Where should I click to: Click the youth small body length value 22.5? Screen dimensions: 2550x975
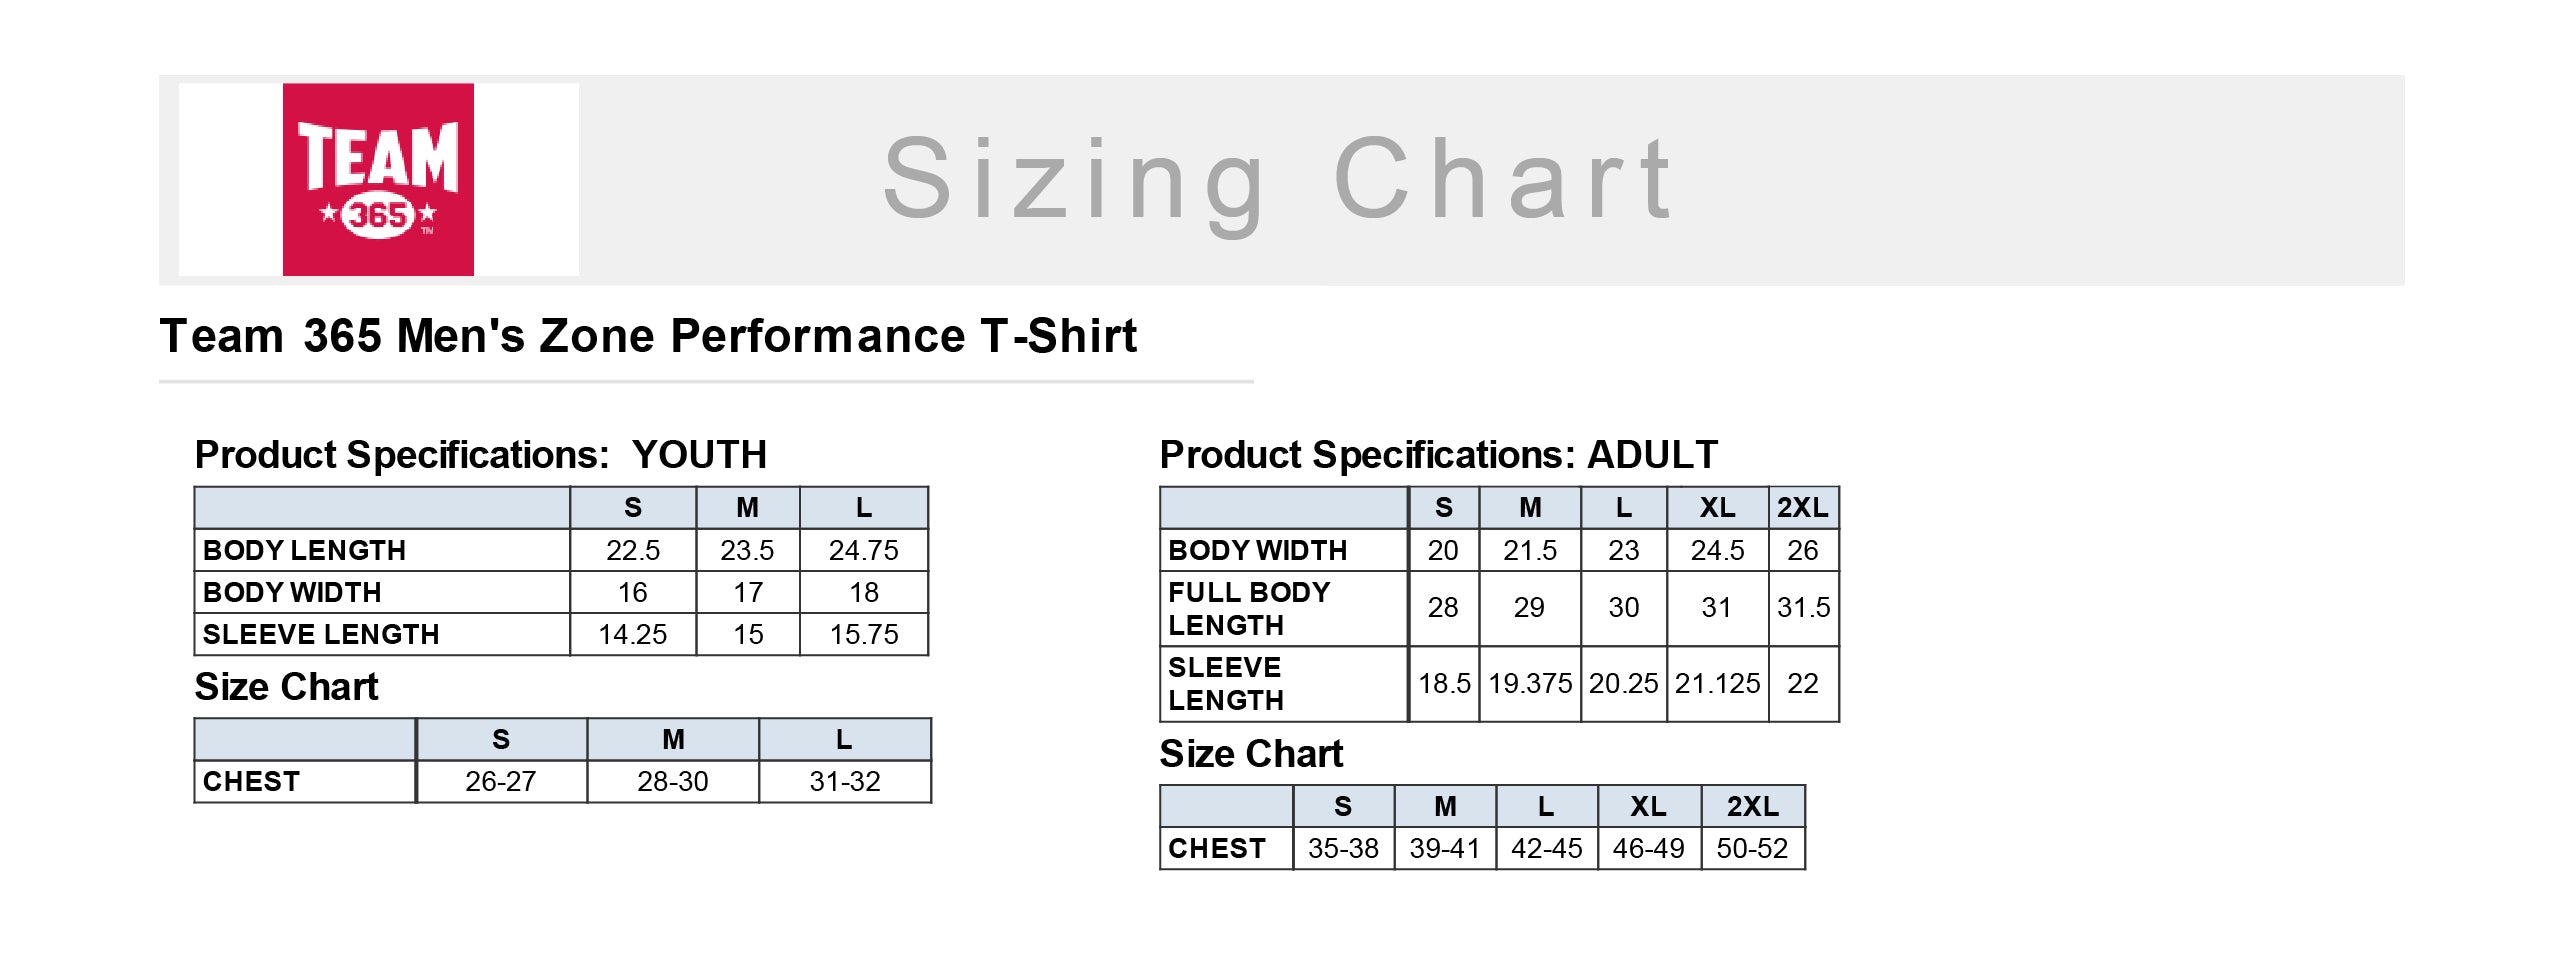pos(633,550)
